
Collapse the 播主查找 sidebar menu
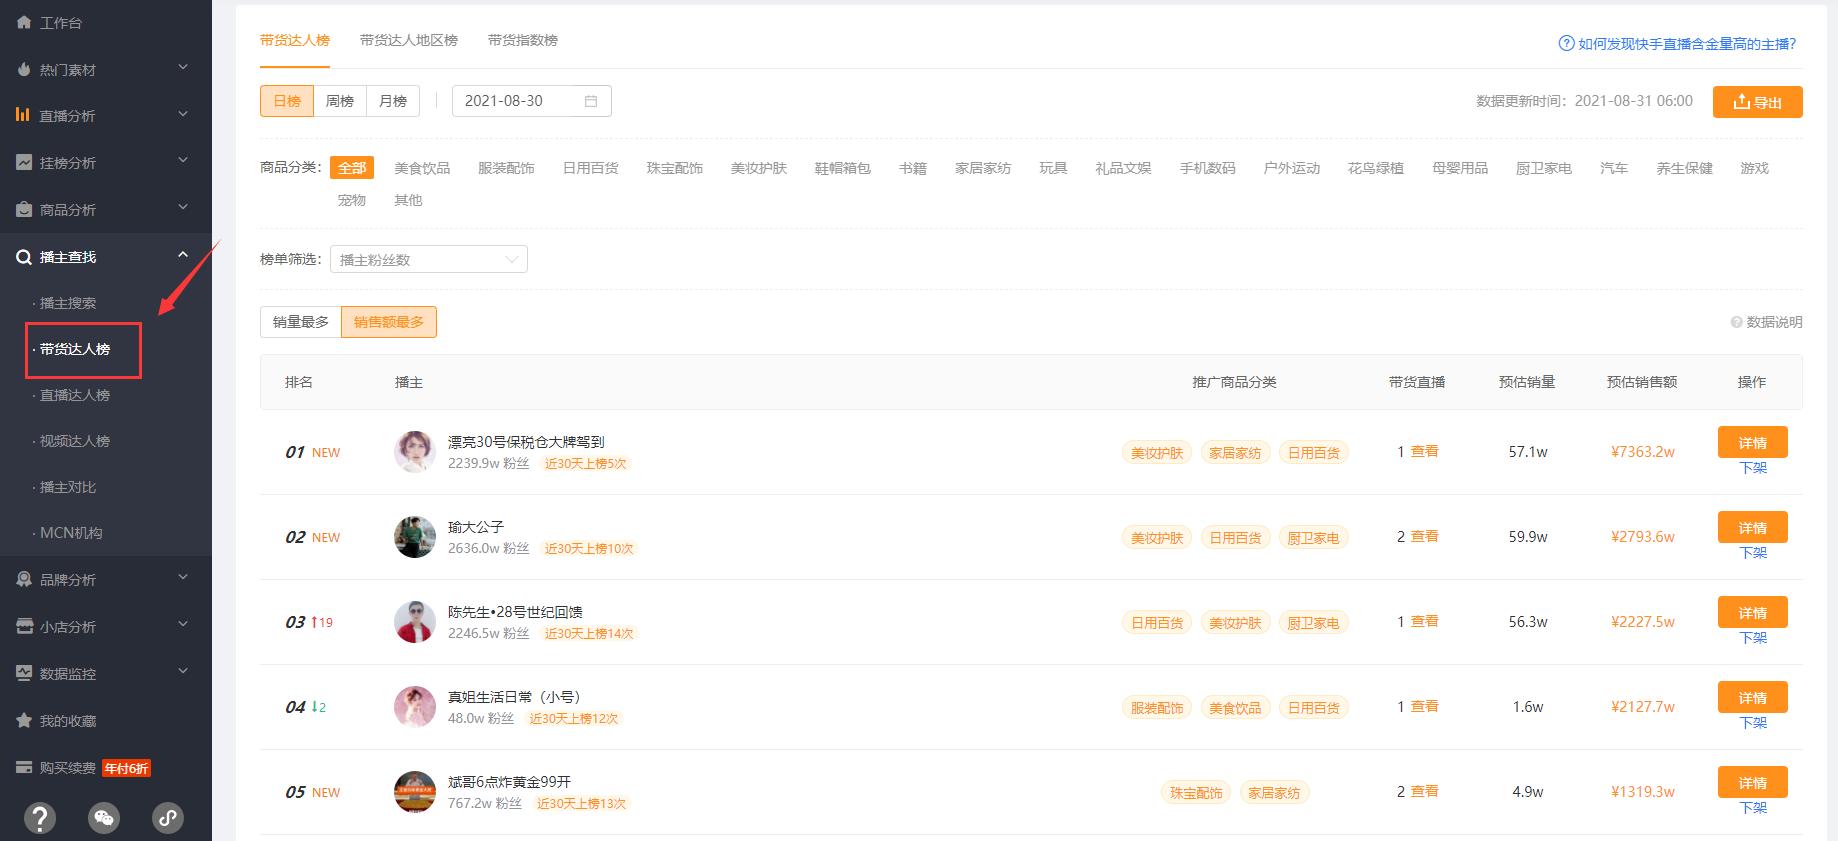[x=183, y=255]
